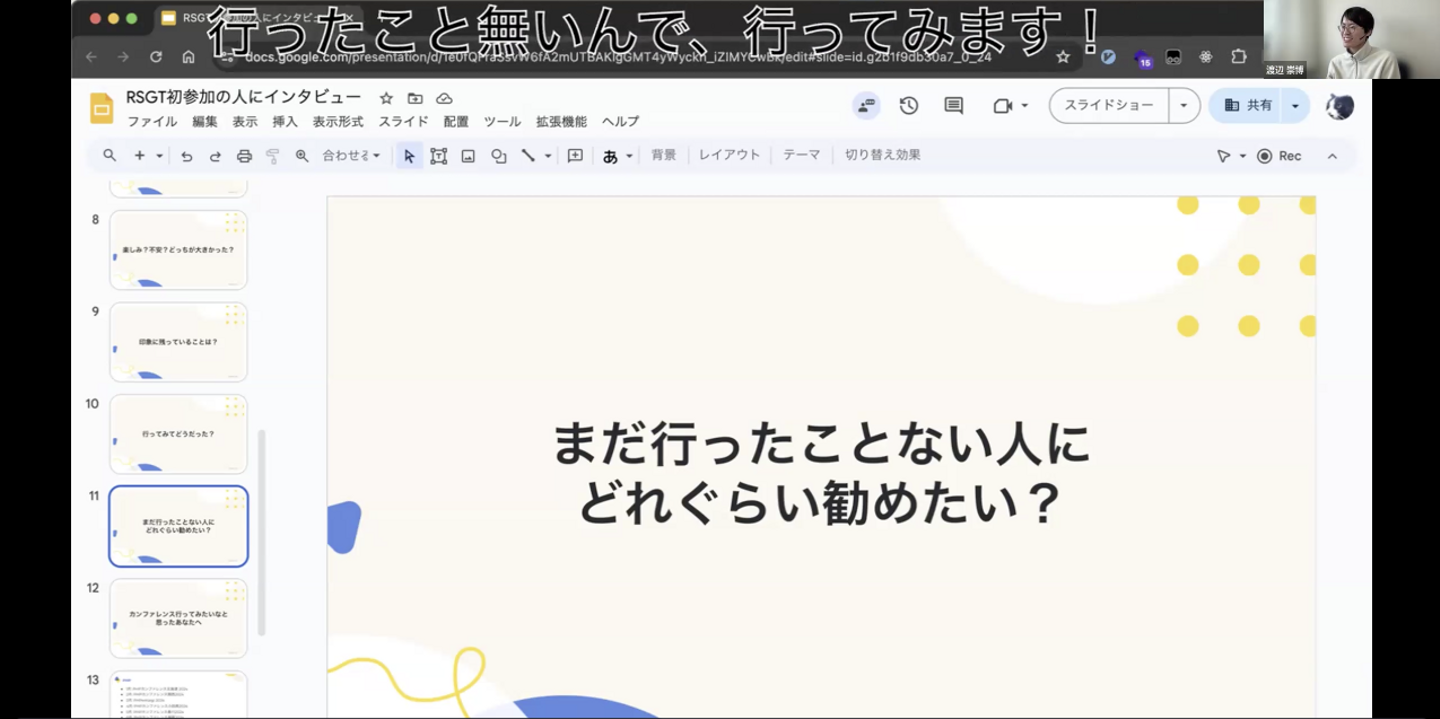Open the zoom level 合わせる dropdown
The height and width of the screenshot is (719, 1440).
coord(351,156)
